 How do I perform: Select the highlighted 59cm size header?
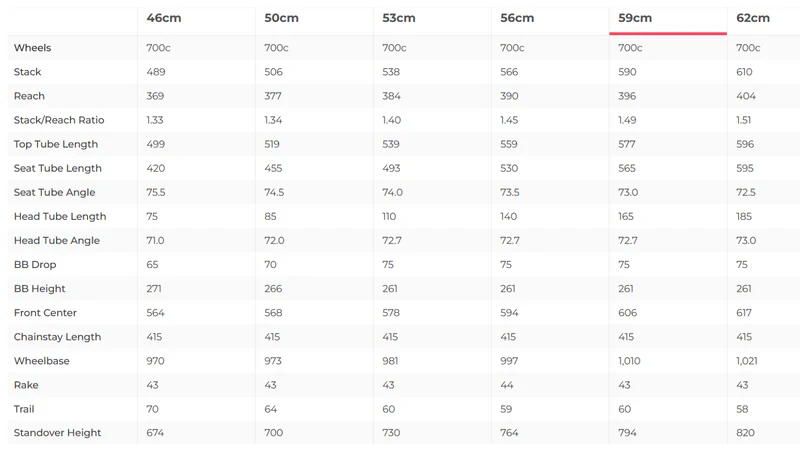[635, 18]
